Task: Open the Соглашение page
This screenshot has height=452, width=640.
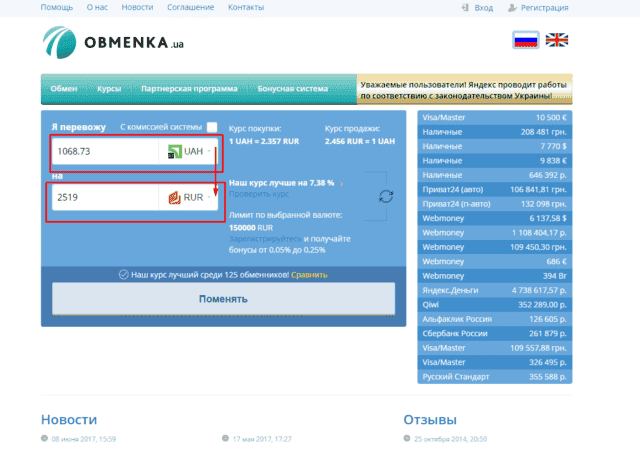Action: coord(191,7)
